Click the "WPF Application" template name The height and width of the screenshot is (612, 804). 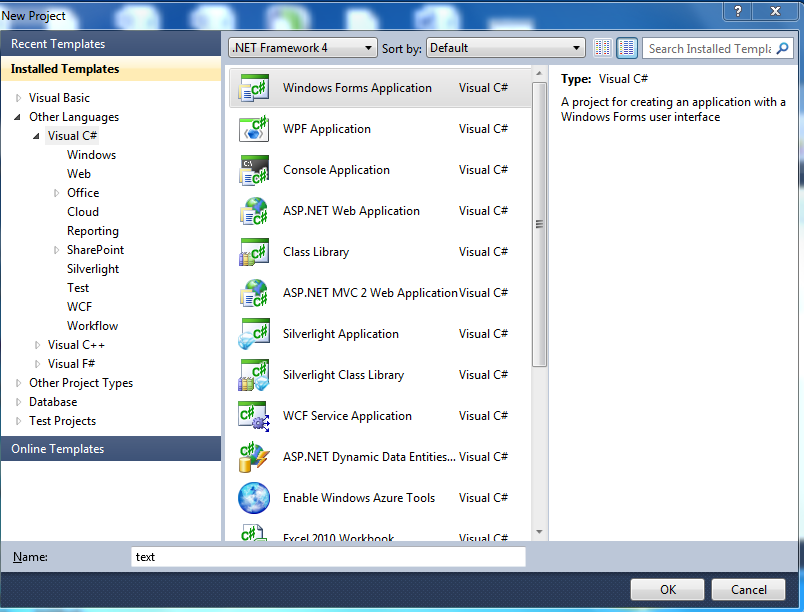327,129
